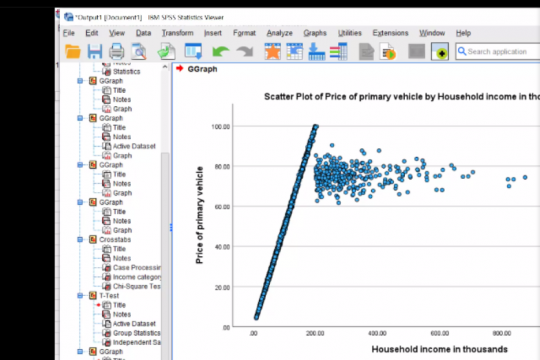Click the Chi-Square Tests table icon
The height and width of the screenshot is (360, 540).
tap(107, 286)
